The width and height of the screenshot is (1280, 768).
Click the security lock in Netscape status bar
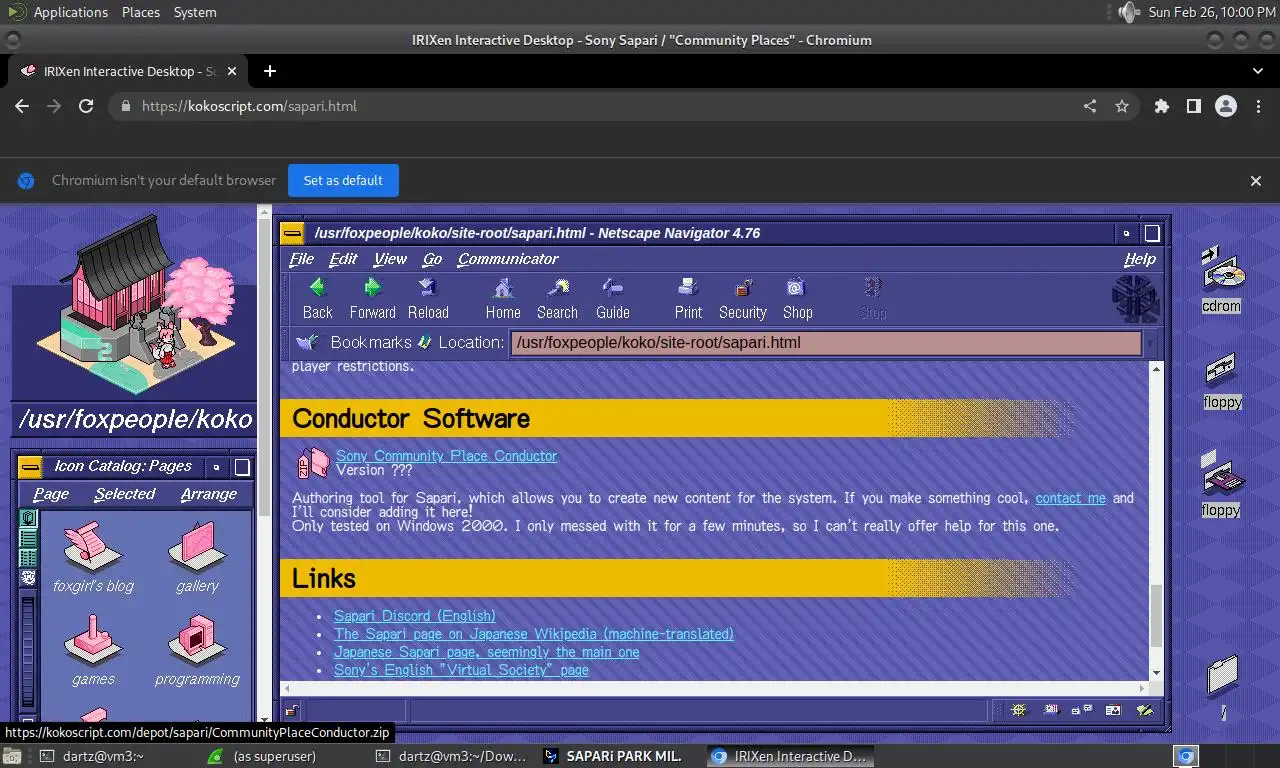291,711
